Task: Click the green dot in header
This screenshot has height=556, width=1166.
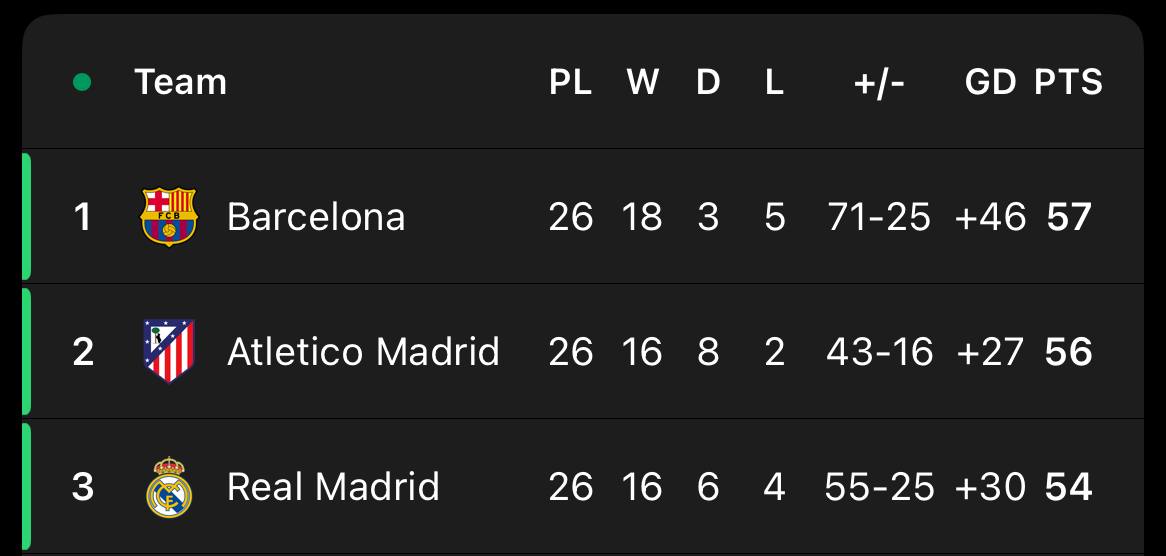Action: coord(82,82)
